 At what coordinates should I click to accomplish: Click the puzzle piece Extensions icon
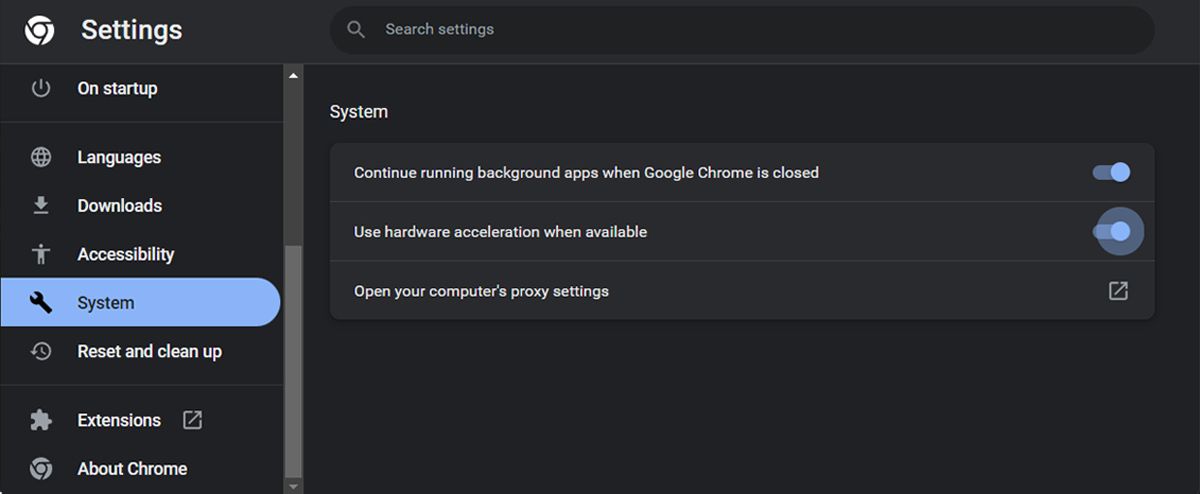pyautogui.click(x=41, y=420)
